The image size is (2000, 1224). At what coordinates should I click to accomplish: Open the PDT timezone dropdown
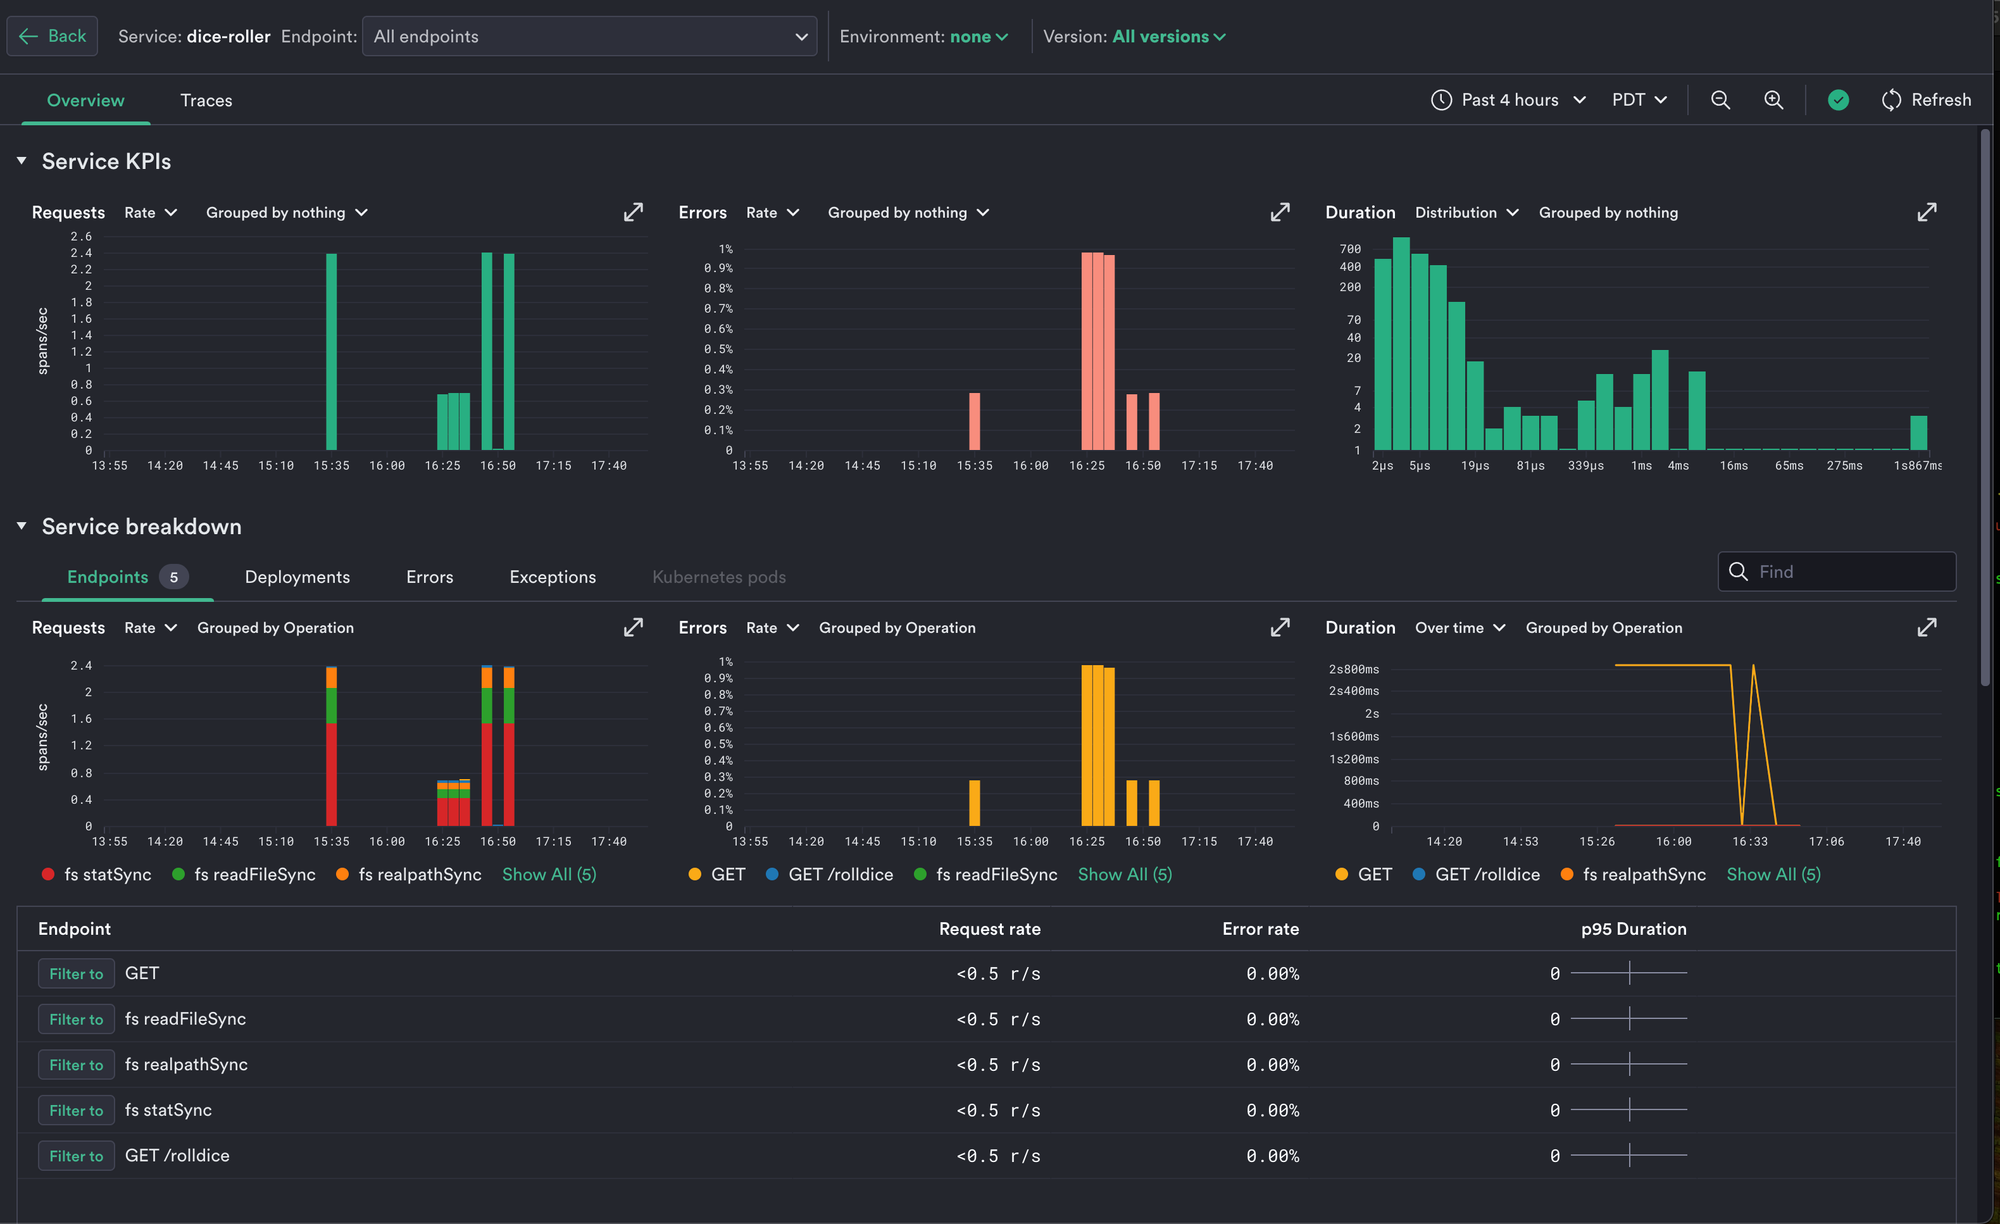(x=1639, y=100)
